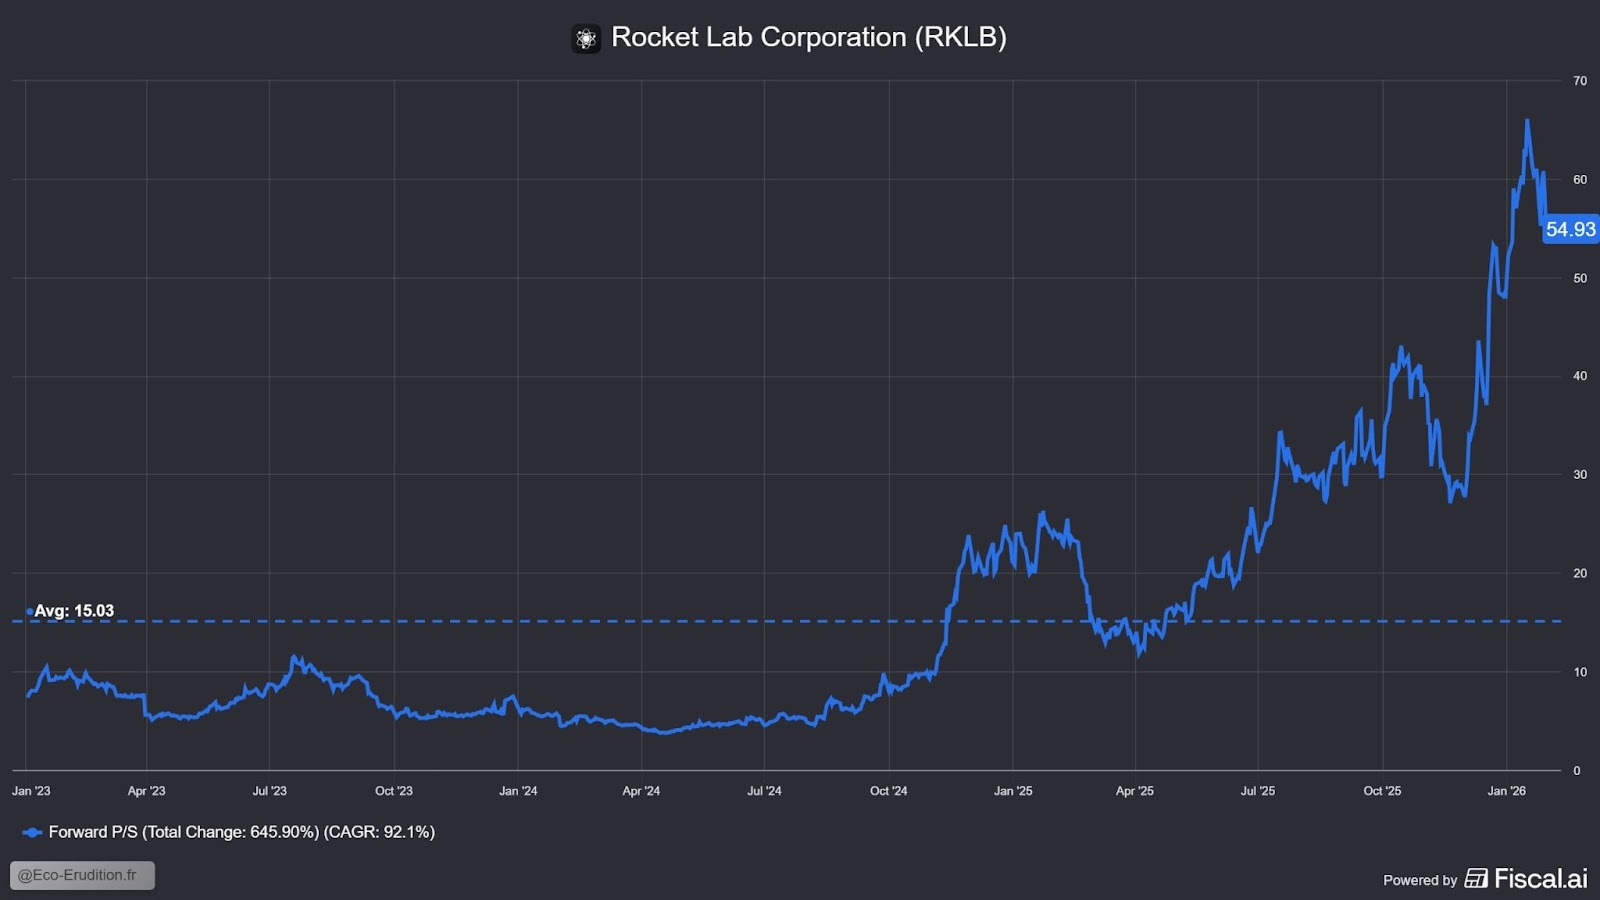Open the Fiscal.ai wordmark link
The image size is (1600, 900).
tap(1540, 879)
